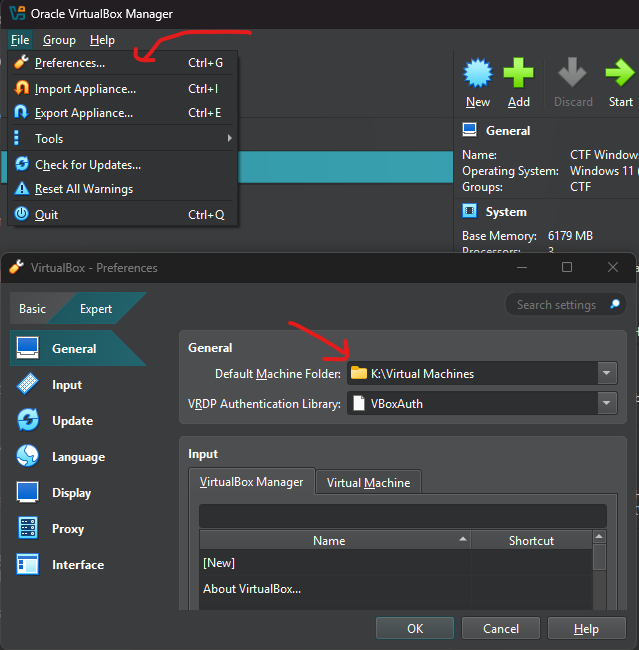Click the Shortcut column header
Screen dimensions: 639x650
pyautogui.click(x=531, y=541)
